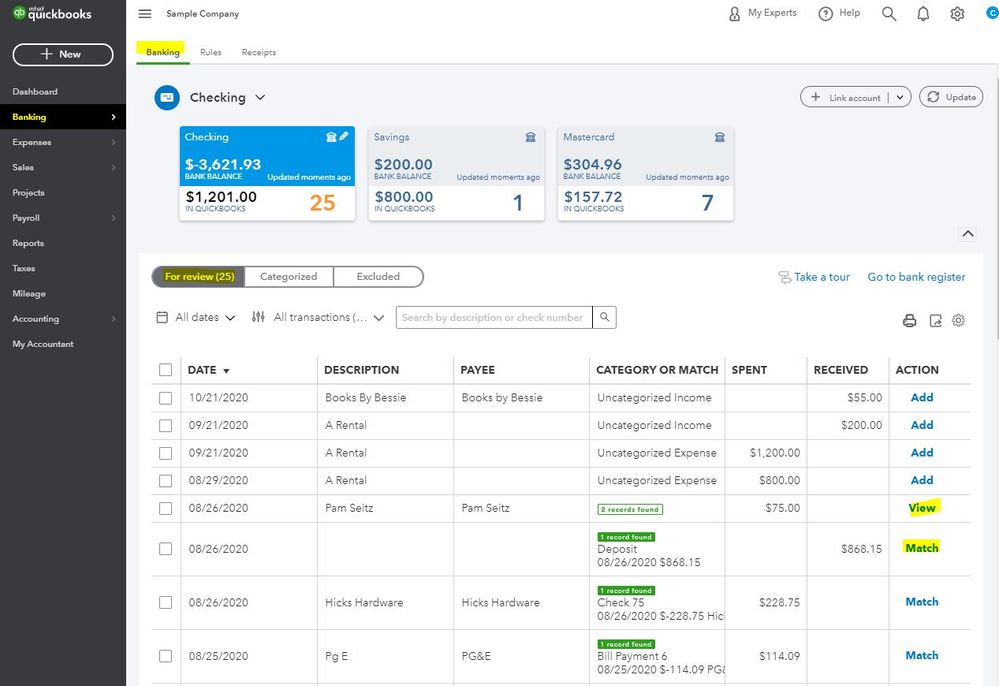The image size is (999, 686).
Task: Click View for the Pam Seitz row
Action: click(921, 508)
